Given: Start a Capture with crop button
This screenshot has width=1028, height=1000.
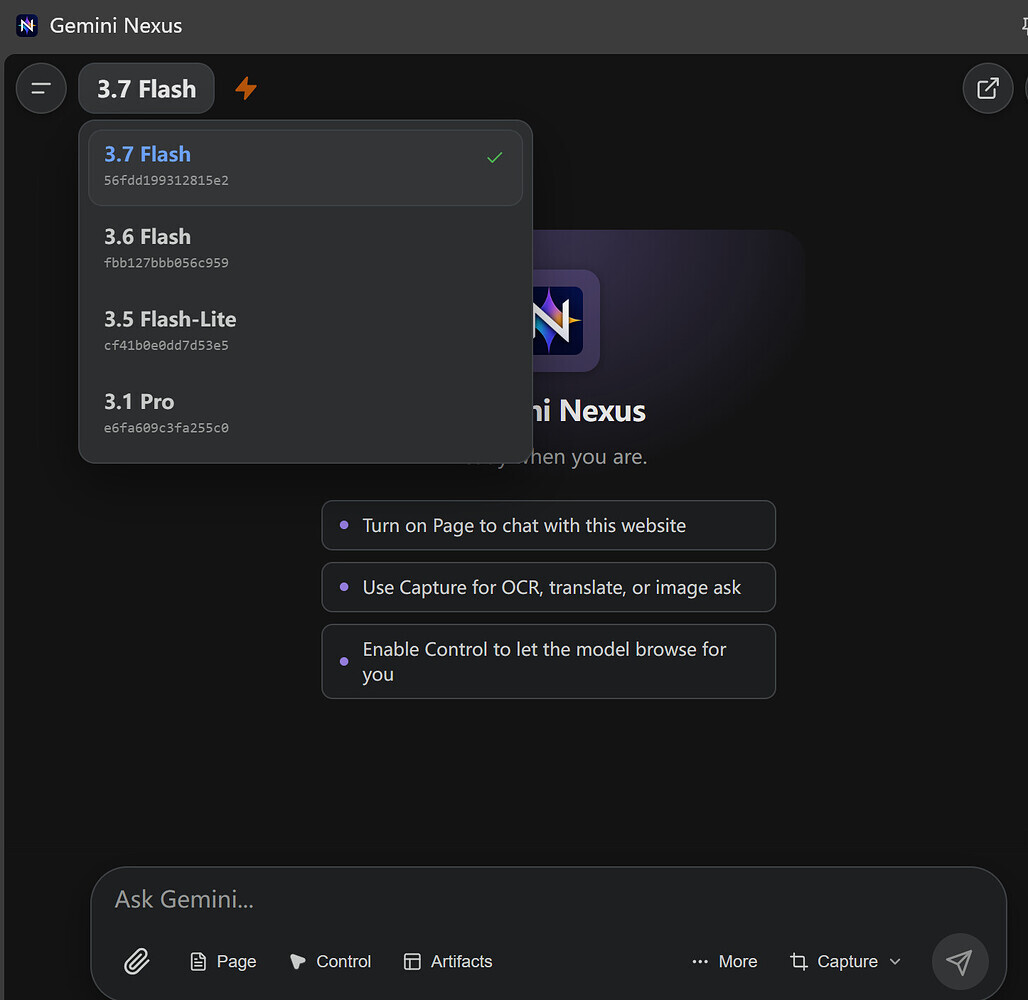Looking at the screenshot, I should click(x=835, y=961).
